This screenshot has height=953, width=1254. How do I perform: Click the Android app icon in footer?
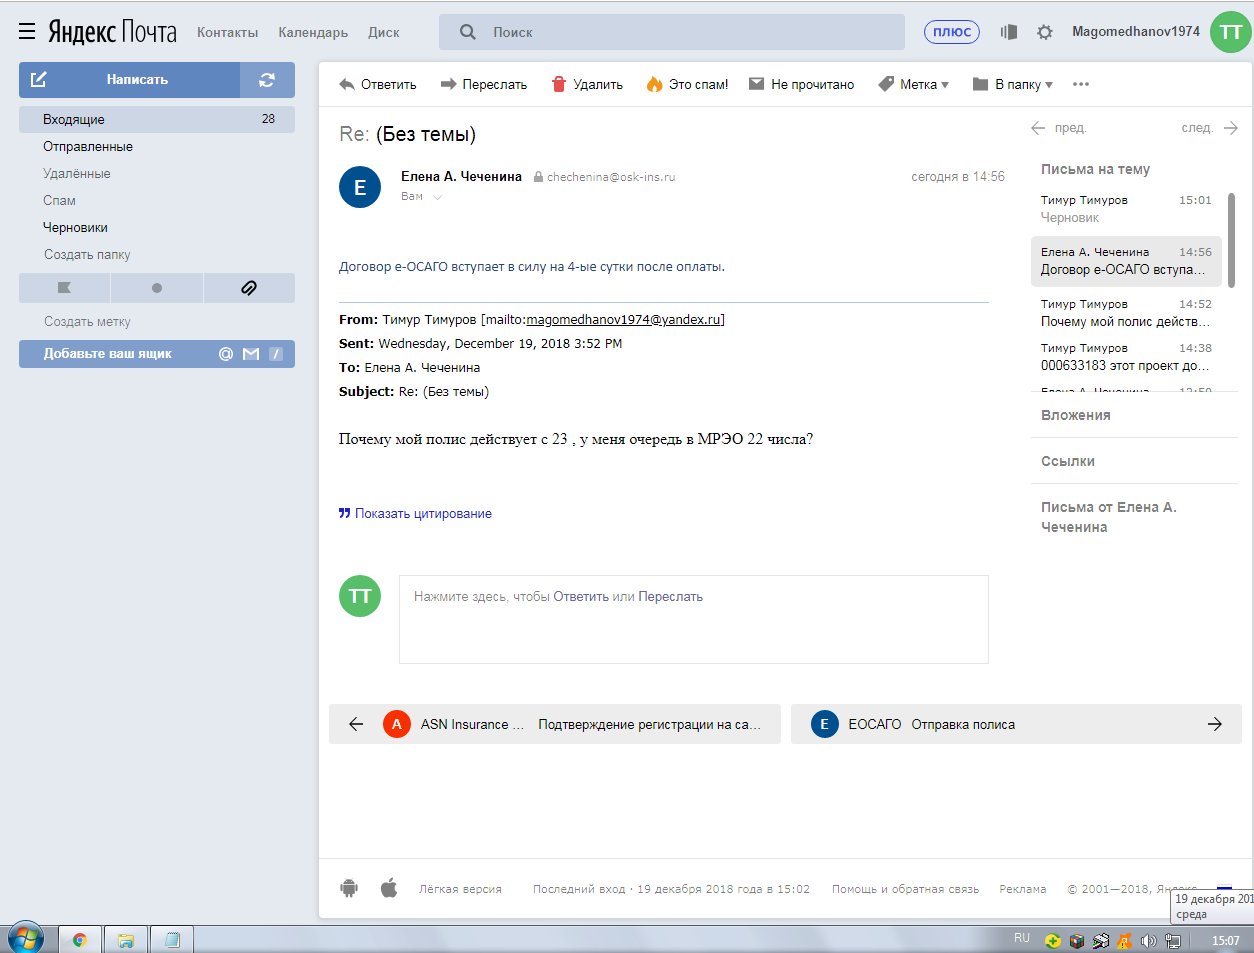349,888
